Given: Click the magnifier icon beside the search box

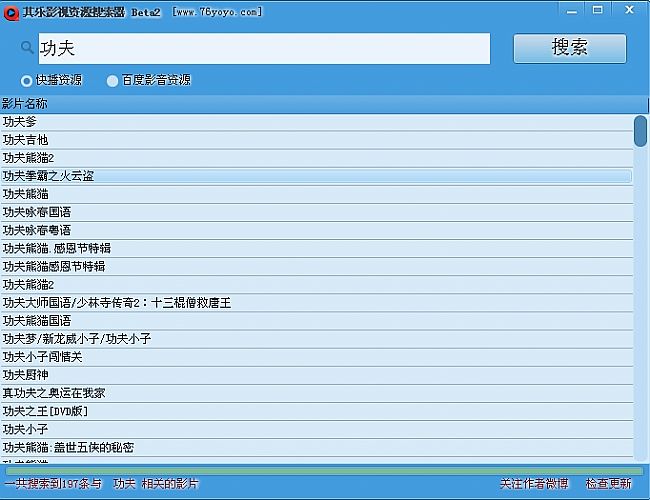Looking at the screenshot, I should [x=27, y=47].
